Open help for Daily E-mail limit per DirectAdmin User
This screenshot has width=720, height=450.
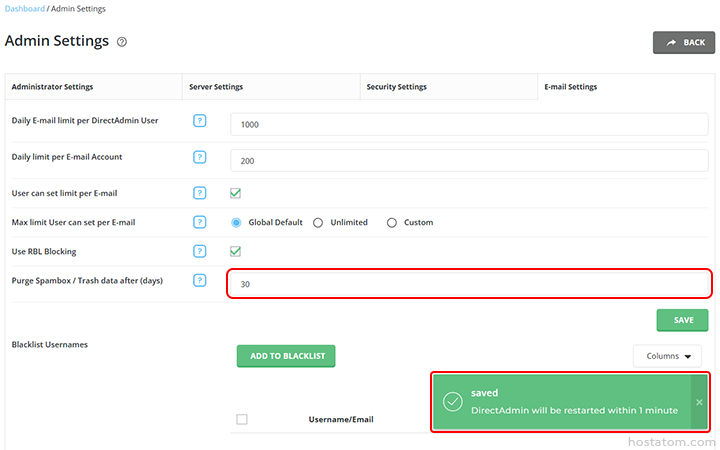[x=200, y=121]
